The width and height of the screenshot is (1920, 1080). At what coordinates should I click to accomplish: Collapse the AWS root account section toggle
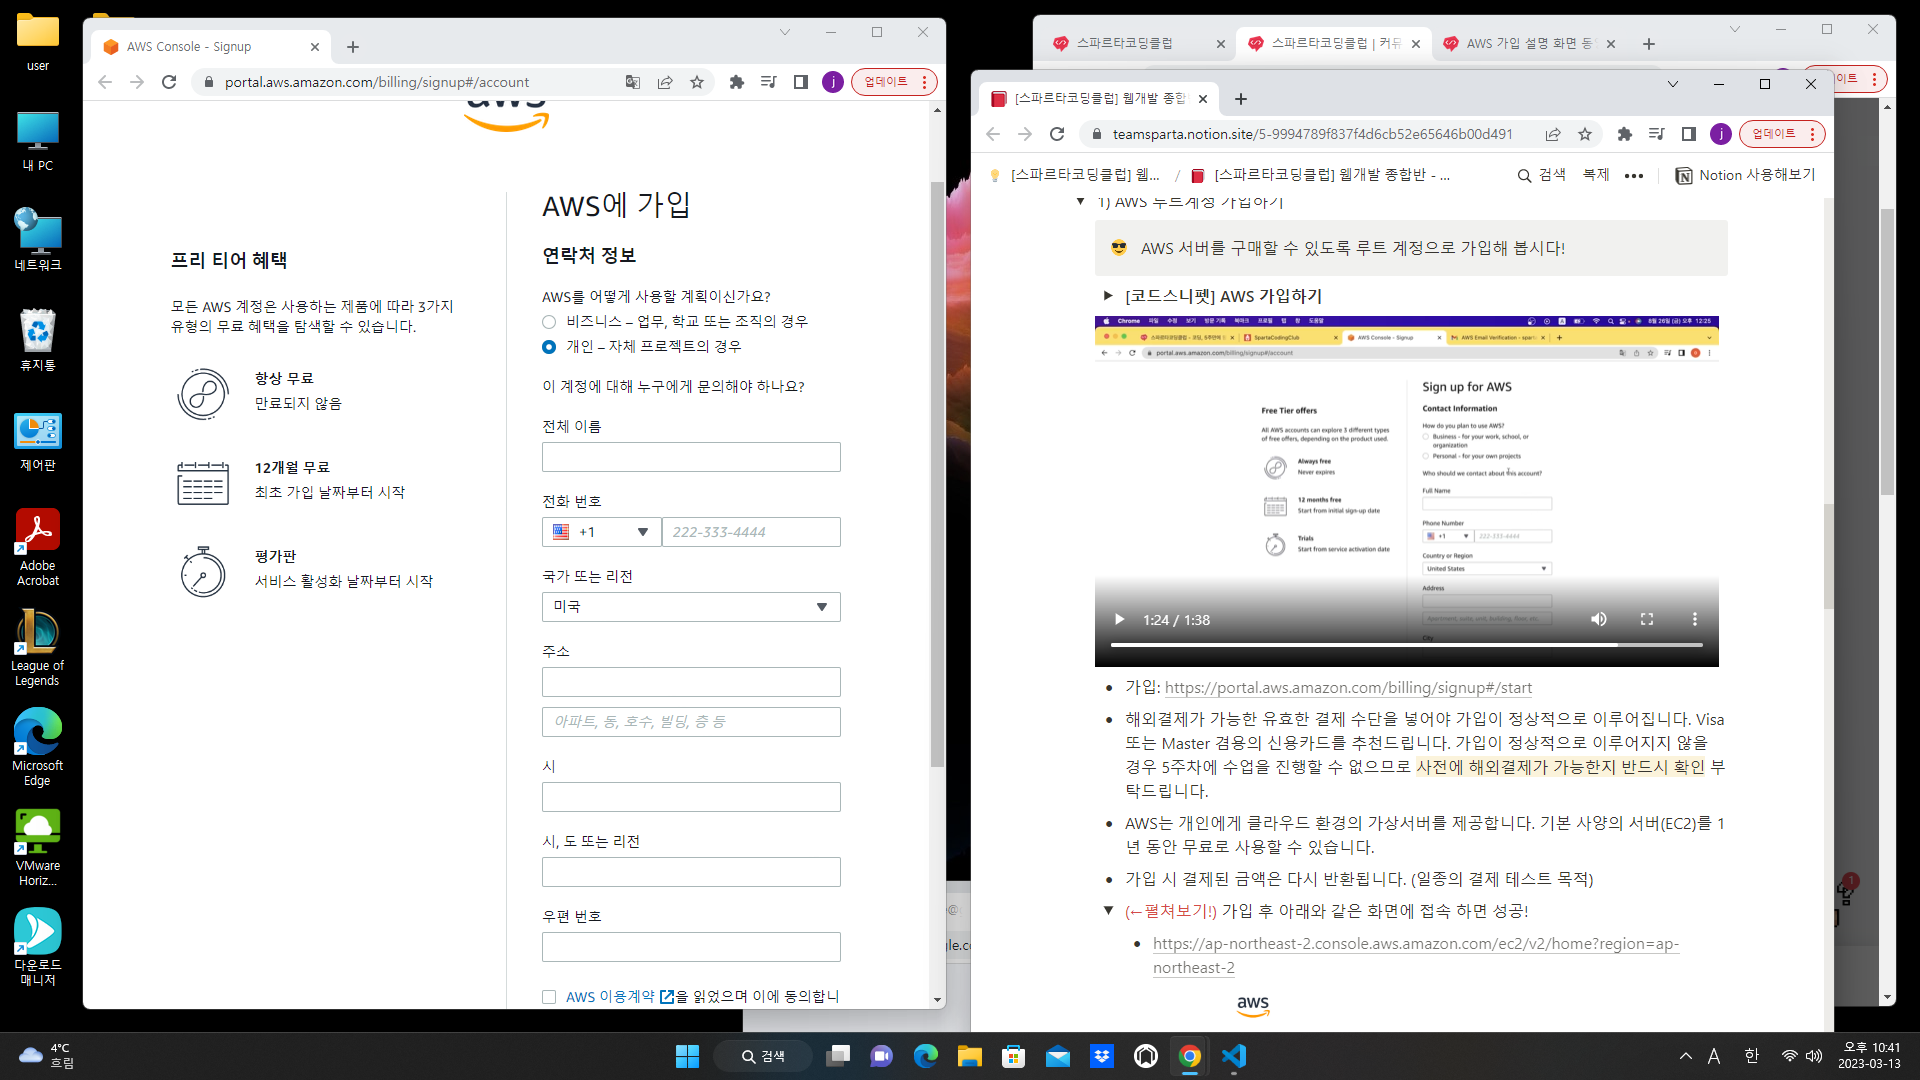(1080, 202)
